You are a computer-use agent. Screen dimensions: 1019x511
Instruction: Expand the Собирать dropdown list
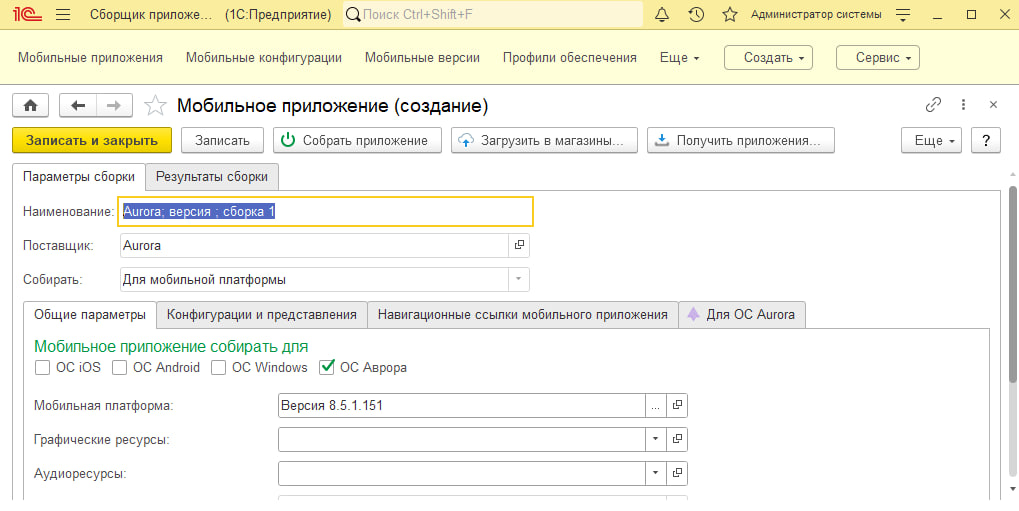518,279
